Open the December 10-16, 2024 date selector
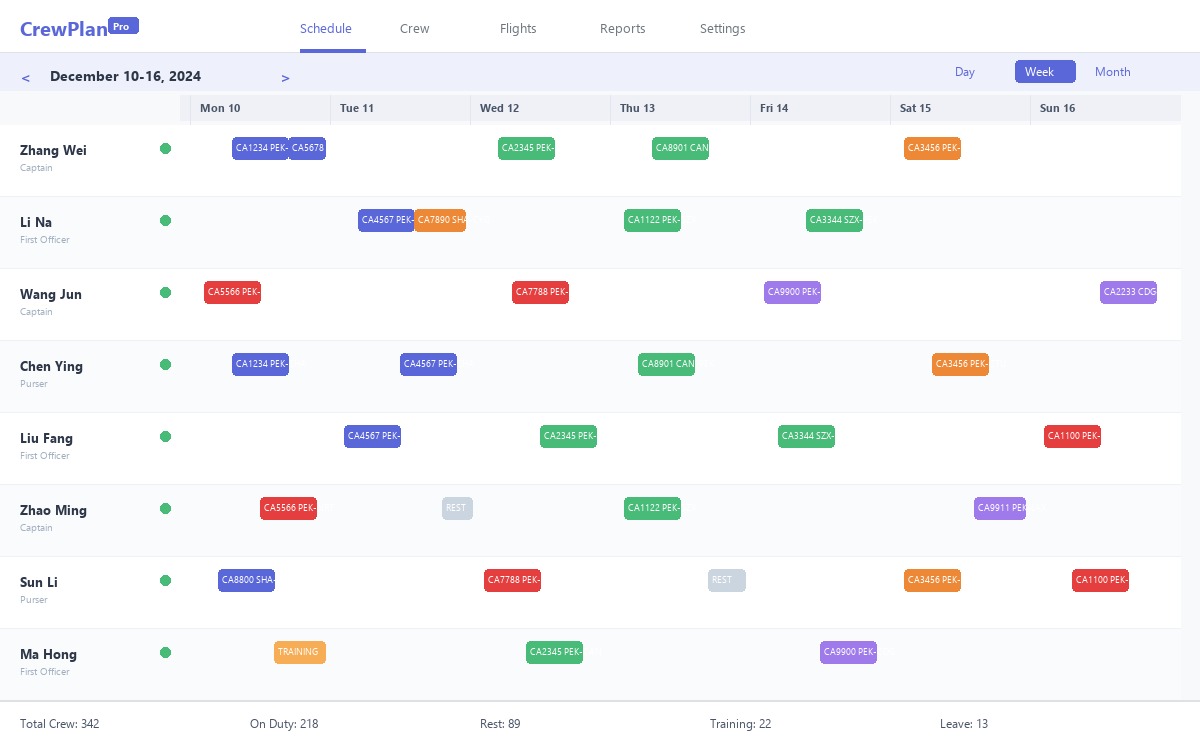The image size is (1200, 750). (x=126, y=76)
